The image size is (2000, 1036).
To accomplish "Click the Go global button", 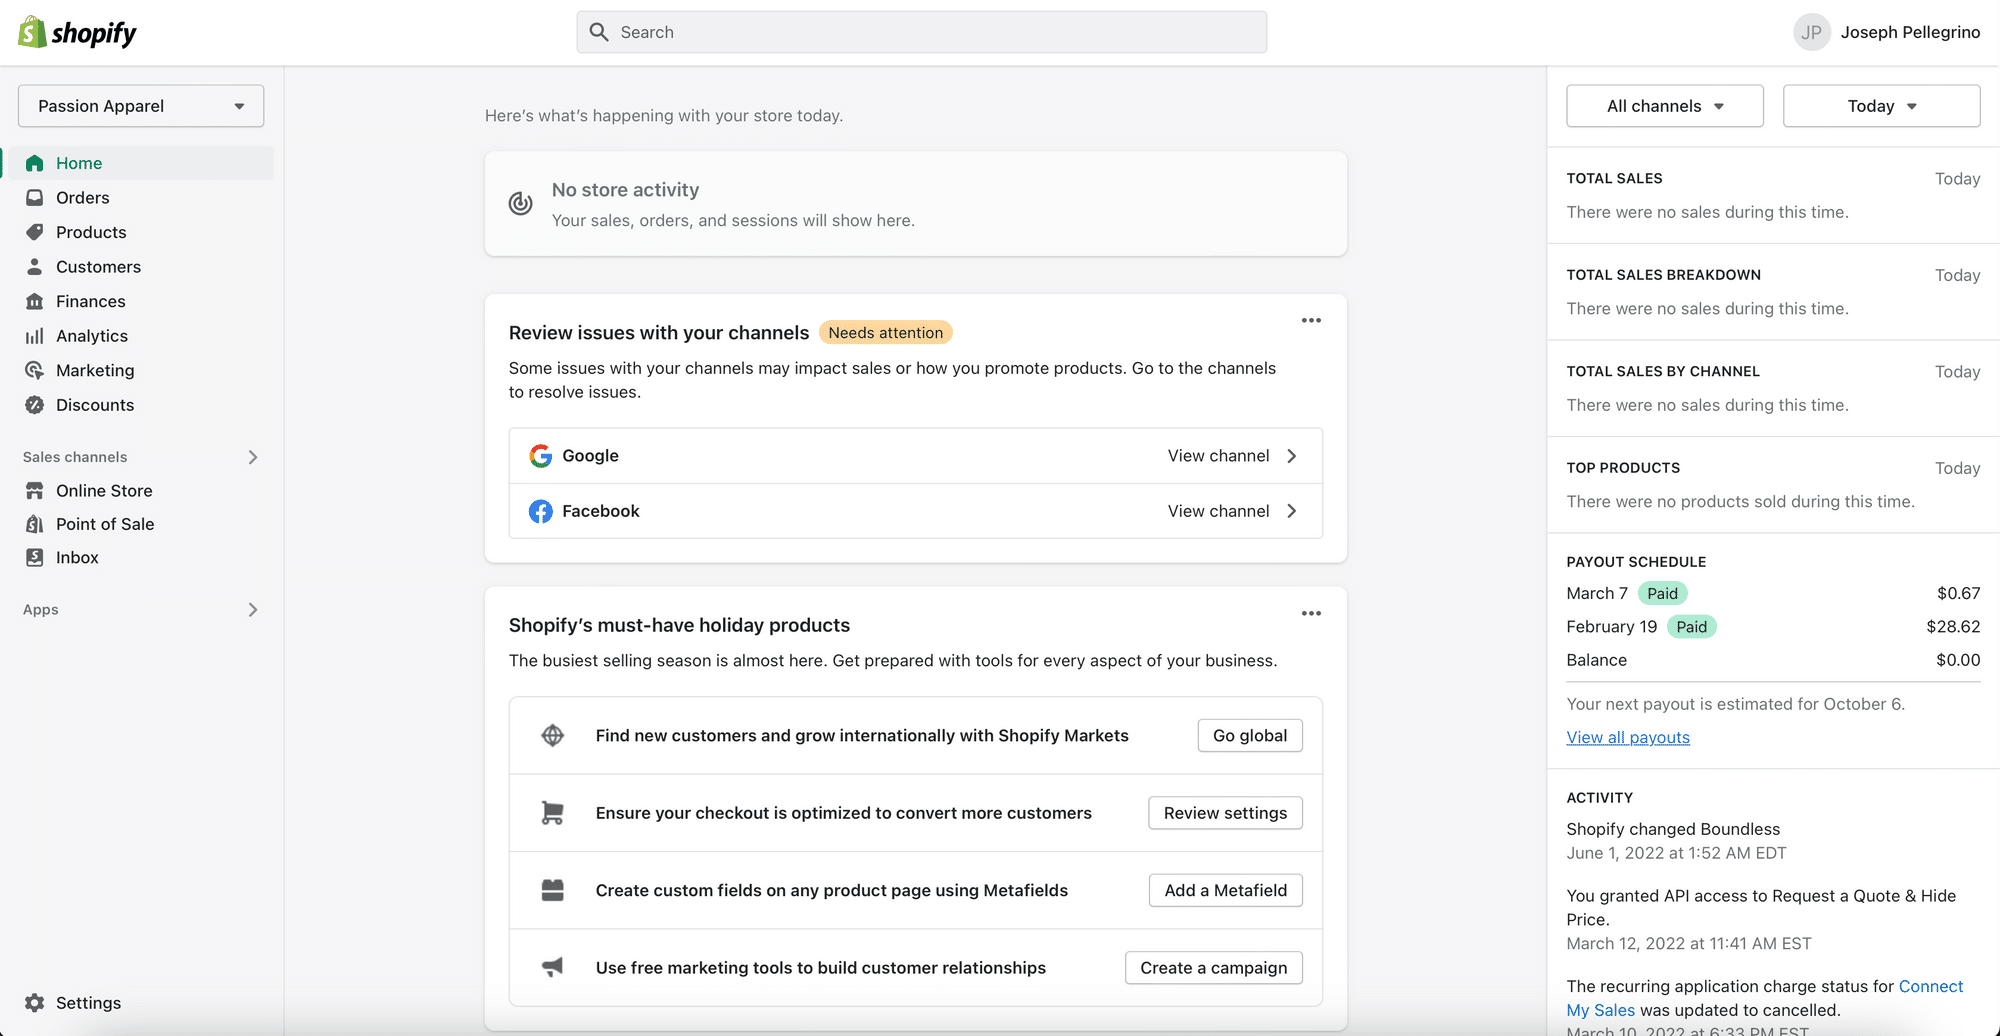I will coord(1250,736).
